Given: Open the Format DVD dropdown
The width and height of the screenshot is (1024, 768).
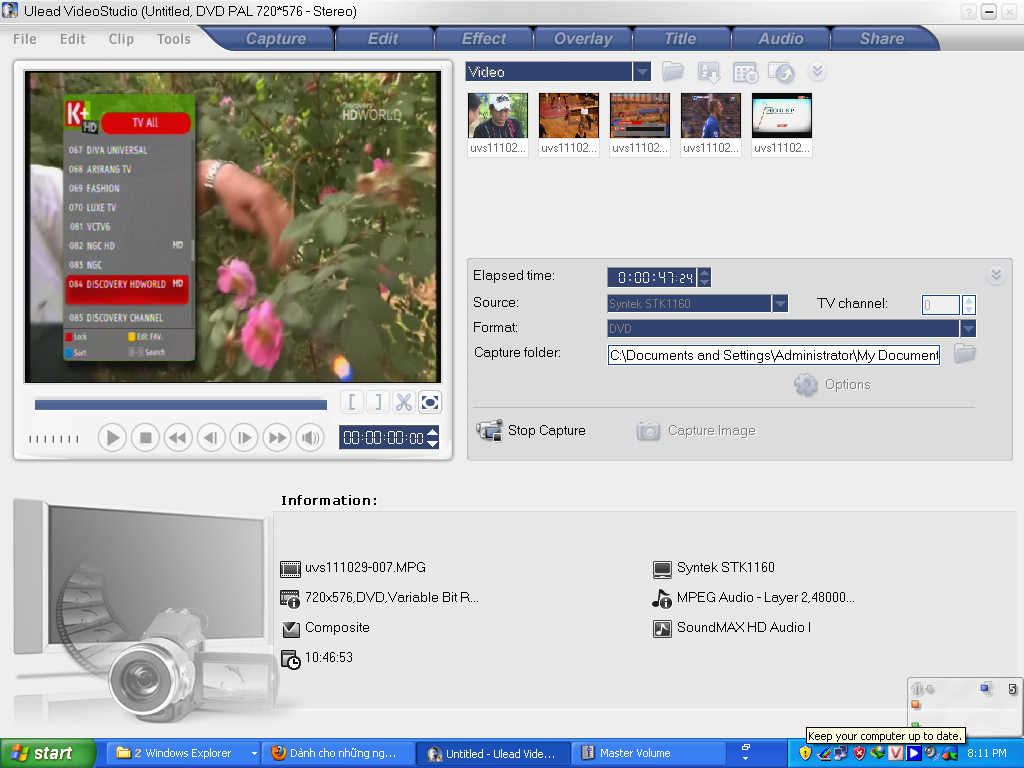Looking at the screenshot, I should tap(968, 328).
